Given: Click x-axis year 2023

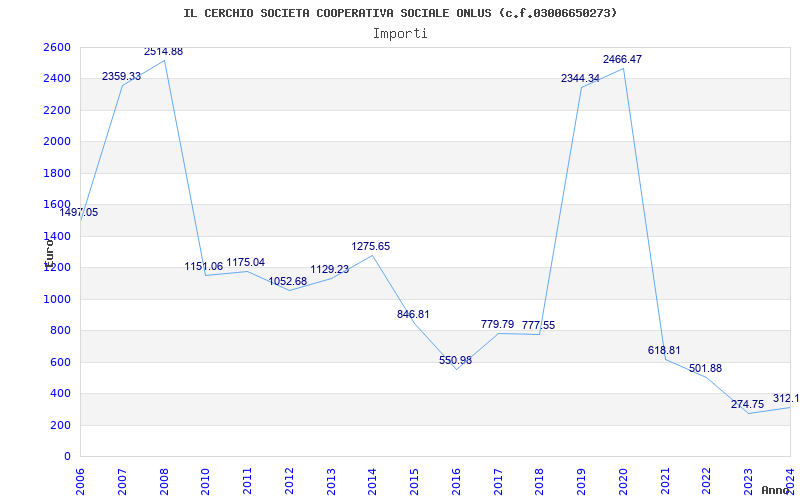Looking at the screenshot, I should tap(748, 482).
